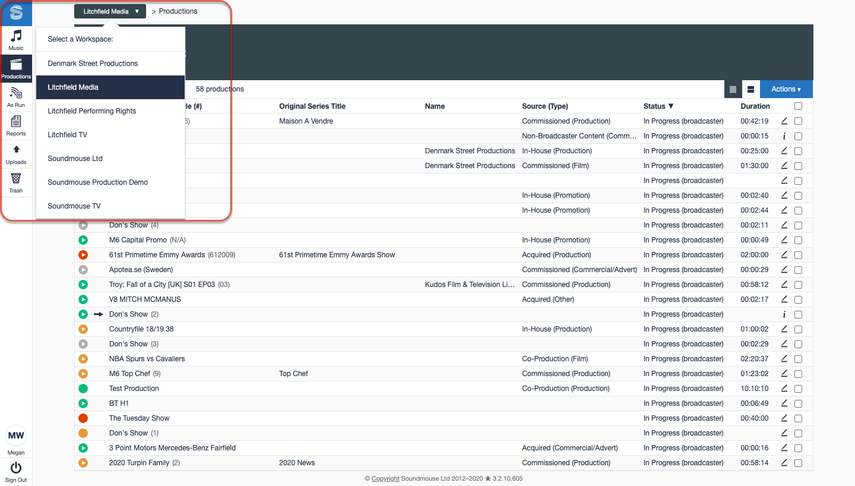Open 3 Point Motors Mercedes-Benz Fairfield production
855x486 pixels.
pos(172,448)
